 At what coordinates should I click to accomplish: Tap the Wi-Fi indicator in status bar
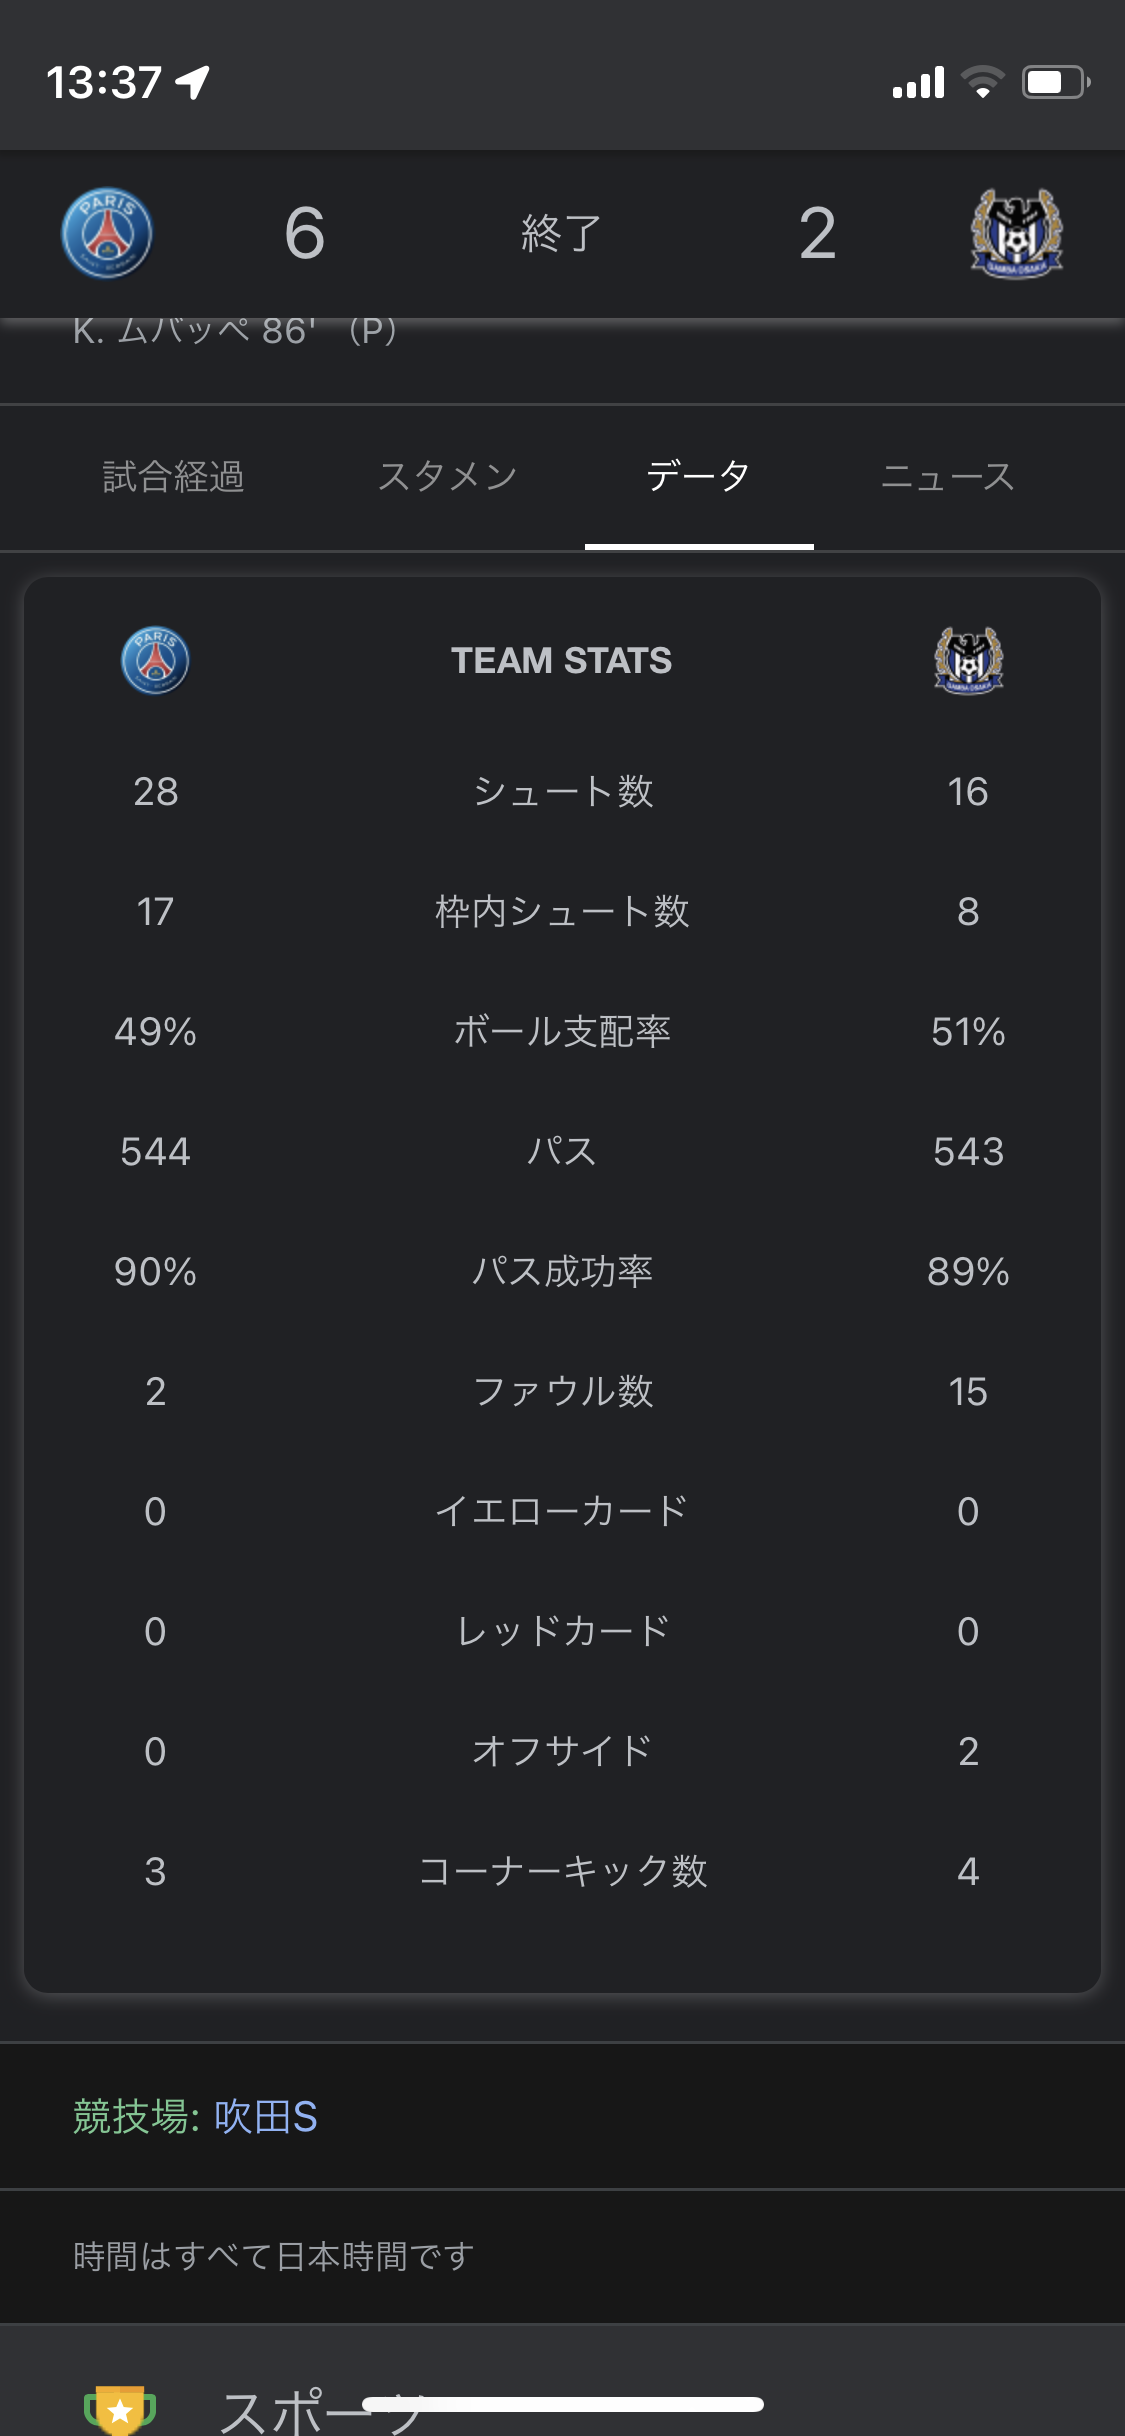tap(982, 82)
